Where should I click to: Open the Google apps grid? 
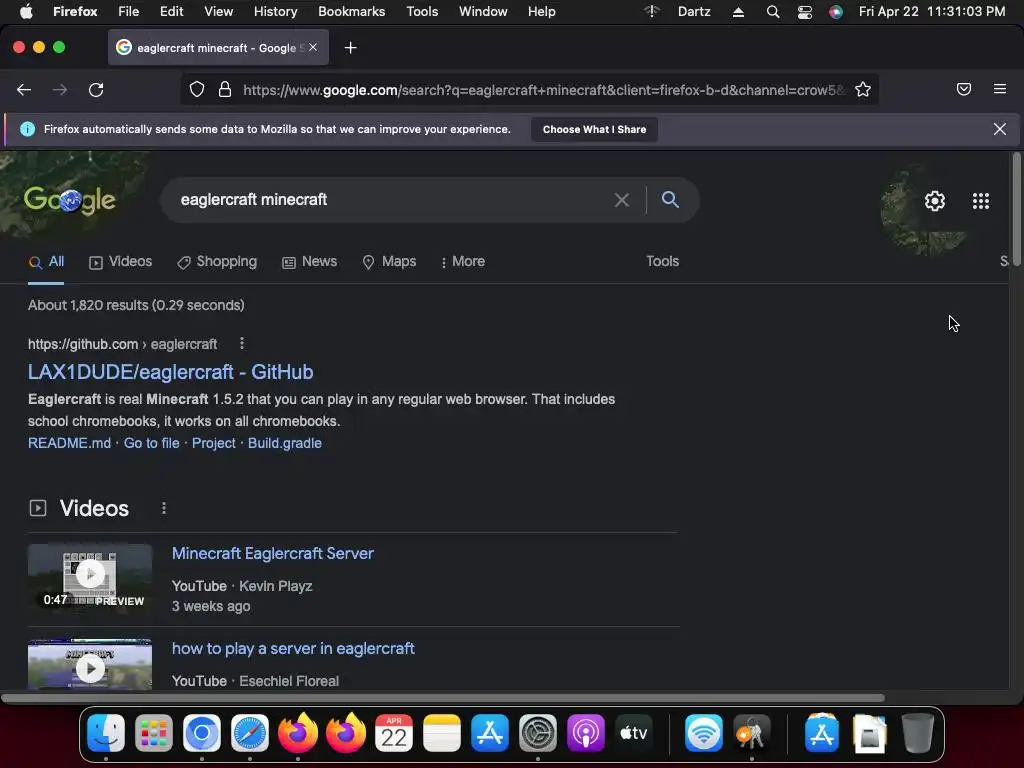coord(980,200)
